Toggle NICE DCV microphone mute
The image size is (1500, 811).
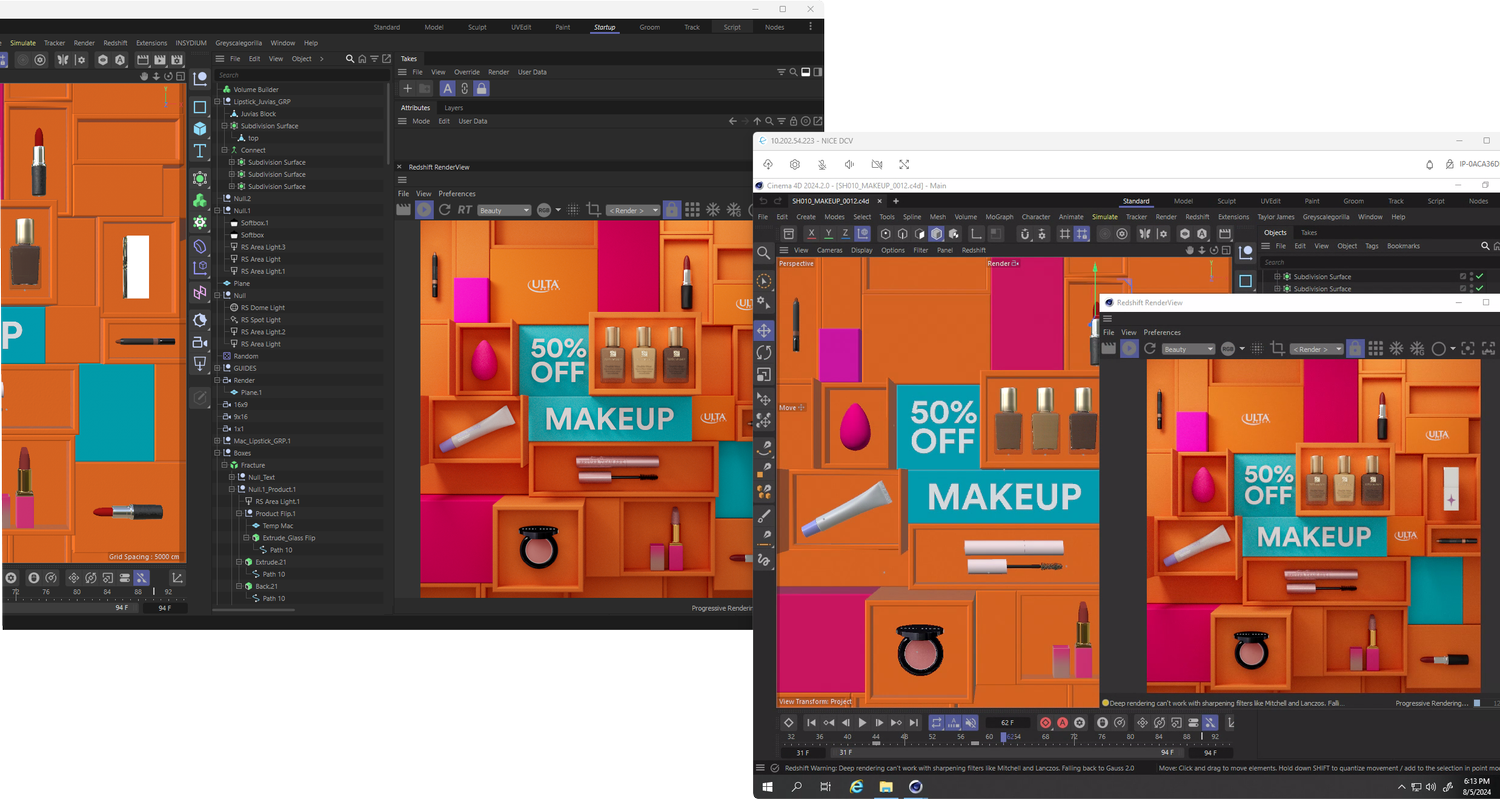point(822,164)
